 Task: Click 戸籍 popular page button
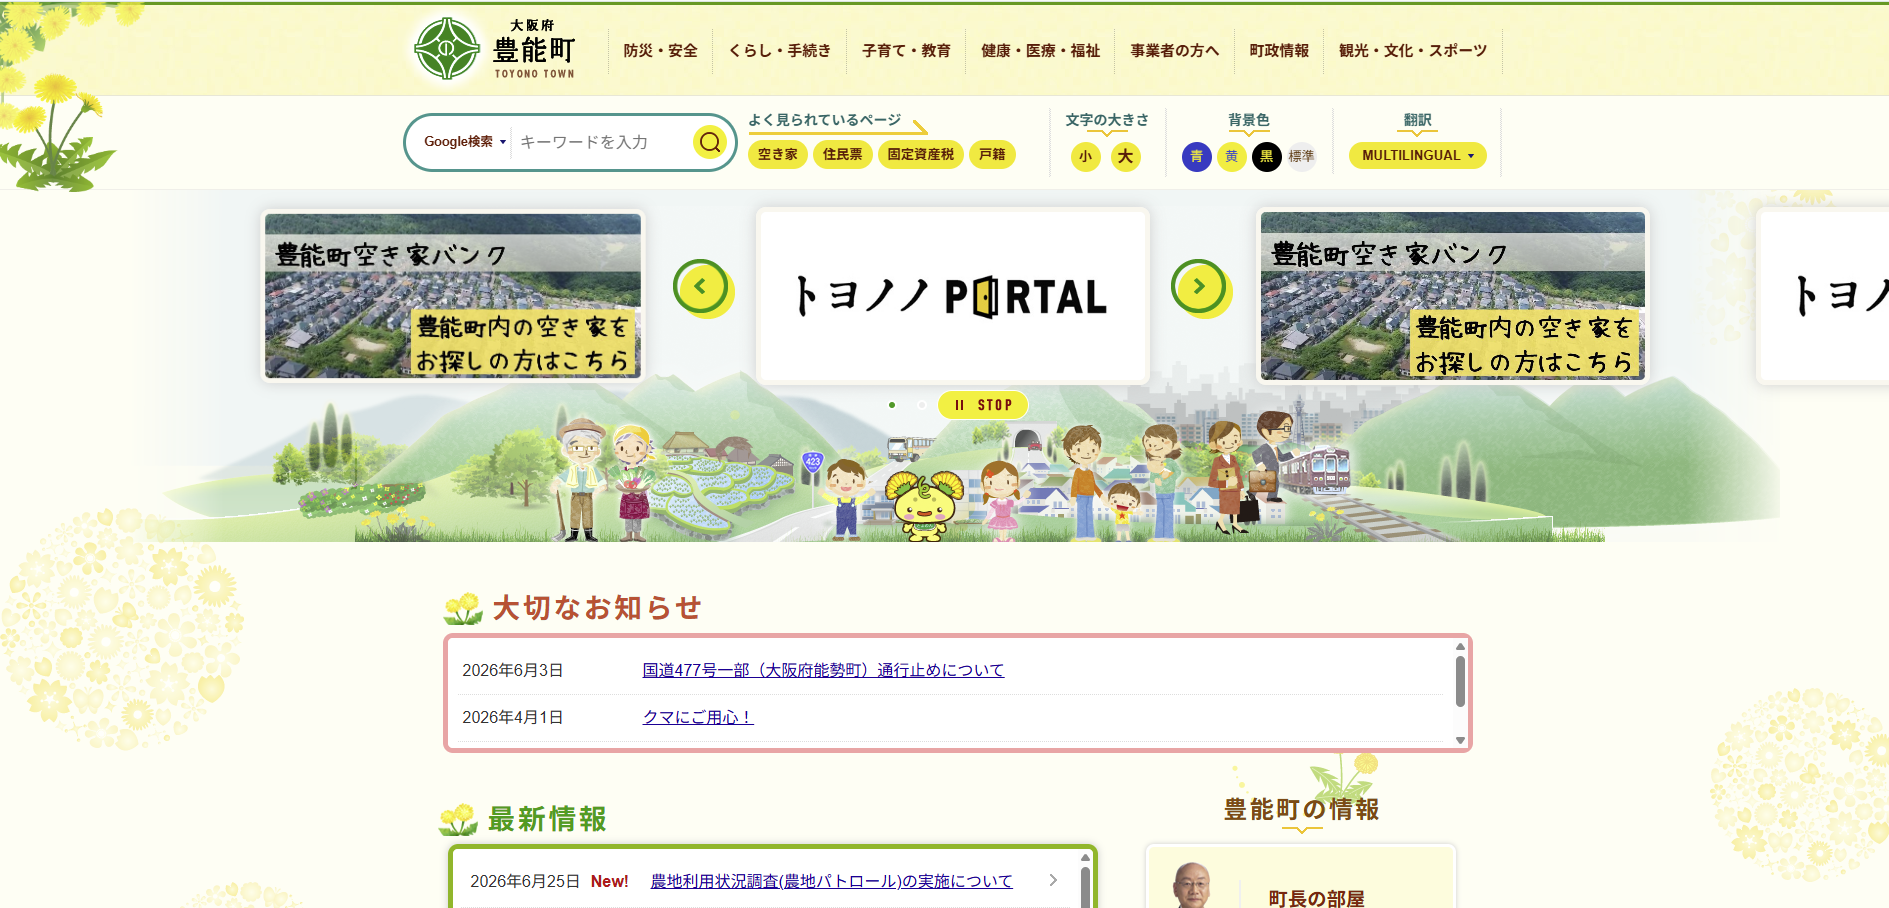coord(992,154)
